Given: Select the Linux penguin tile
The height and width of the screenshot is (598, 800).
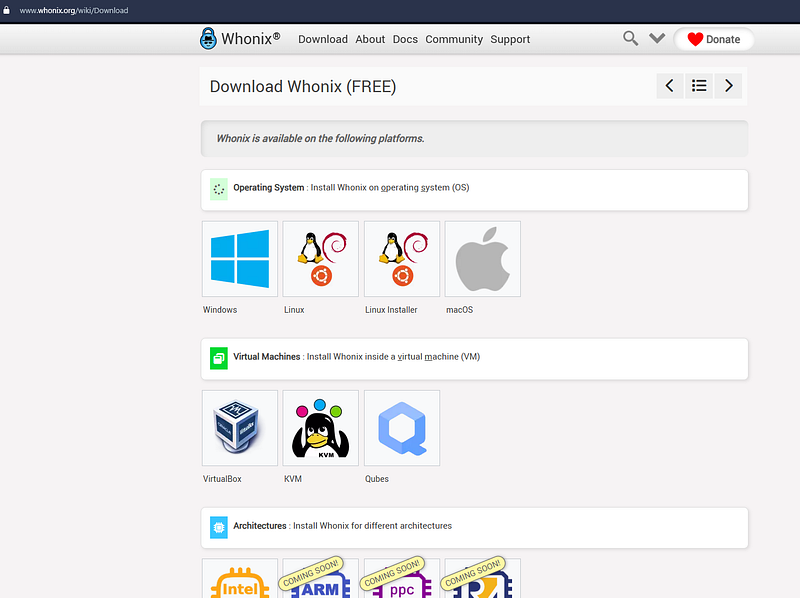Looking at the screenshot, I should pos(321,259).
